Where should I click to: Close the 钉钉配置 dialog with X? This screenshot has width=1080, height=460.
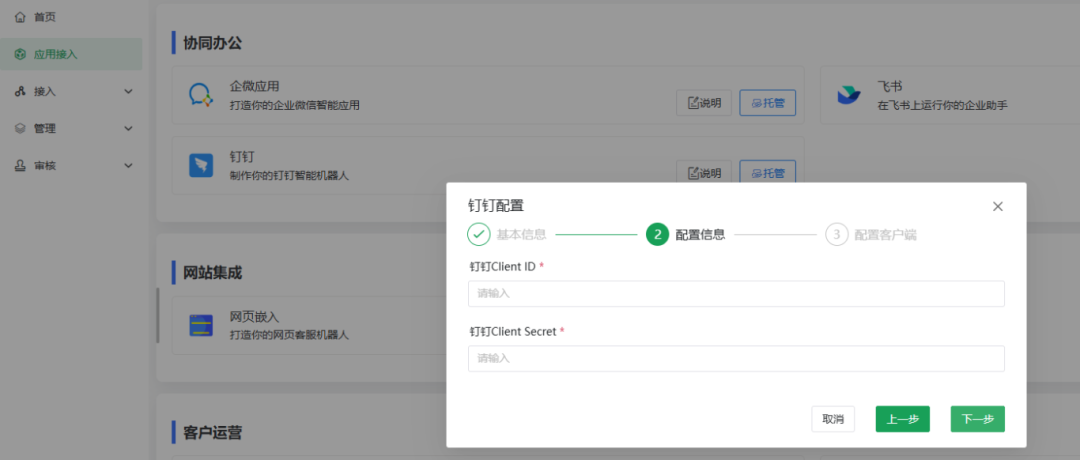tap(997, 206)
